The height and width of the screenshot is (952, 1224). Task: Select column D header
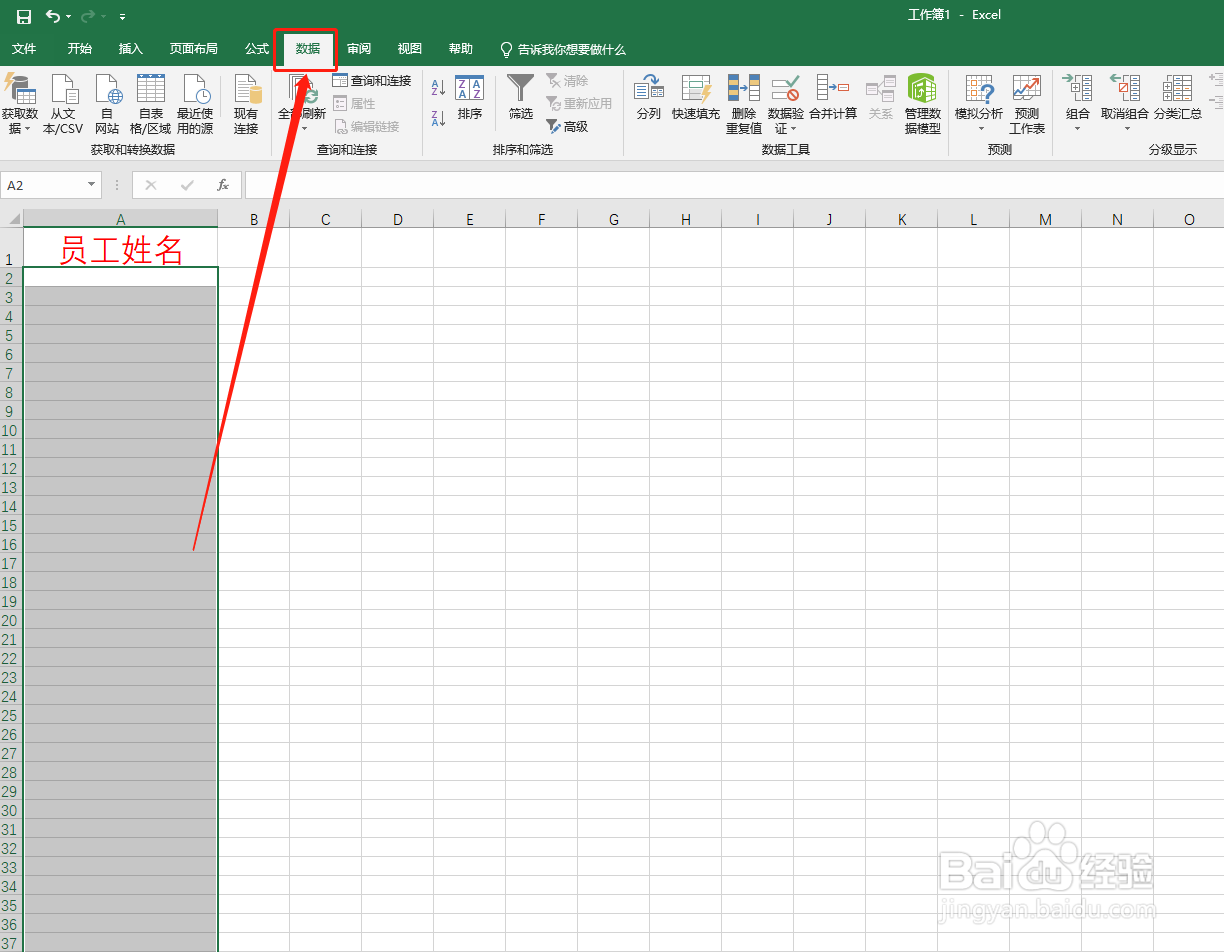[398, 219]
